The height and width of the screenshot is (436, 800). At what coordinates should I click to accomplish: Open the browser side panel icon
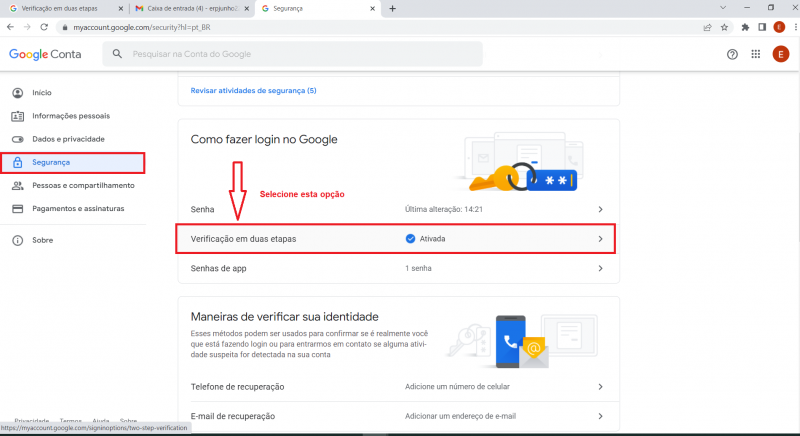(762, 28)
